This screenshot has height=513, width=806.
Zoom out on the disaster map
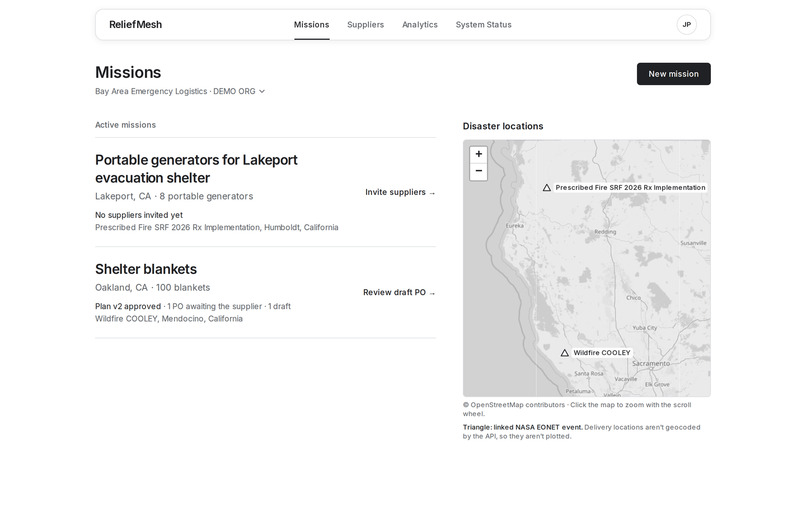tap(479, 171)
